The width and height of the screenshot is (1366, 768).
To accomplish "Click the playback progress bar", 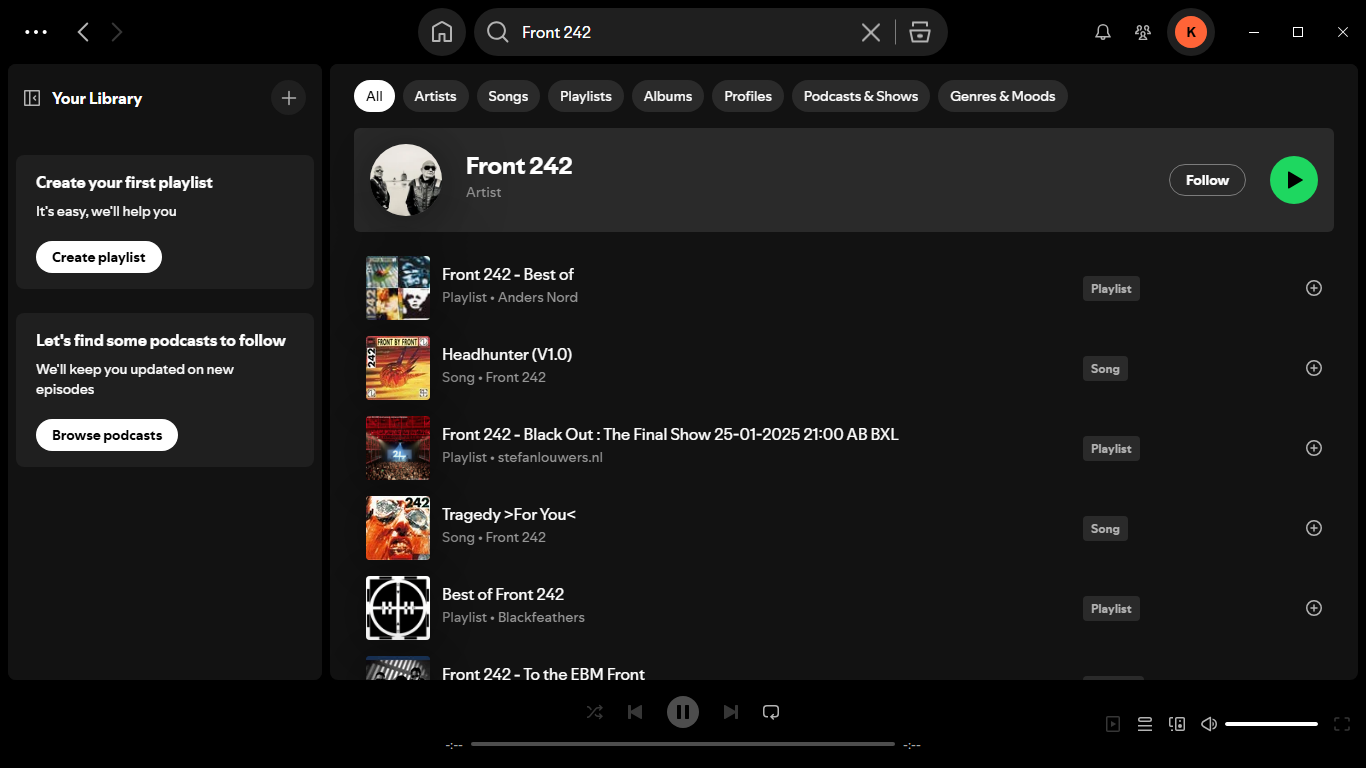I will [683, 744].
